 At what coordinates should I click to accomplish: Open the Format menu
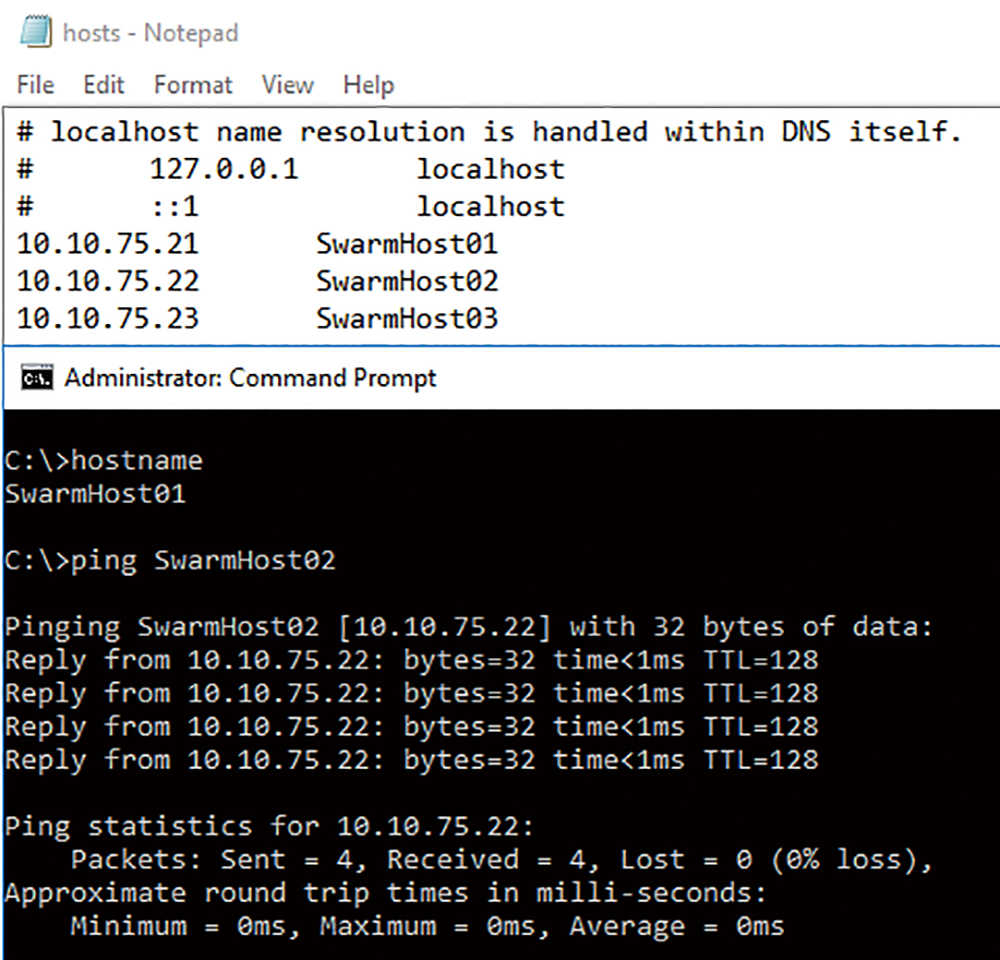[193, 85]
